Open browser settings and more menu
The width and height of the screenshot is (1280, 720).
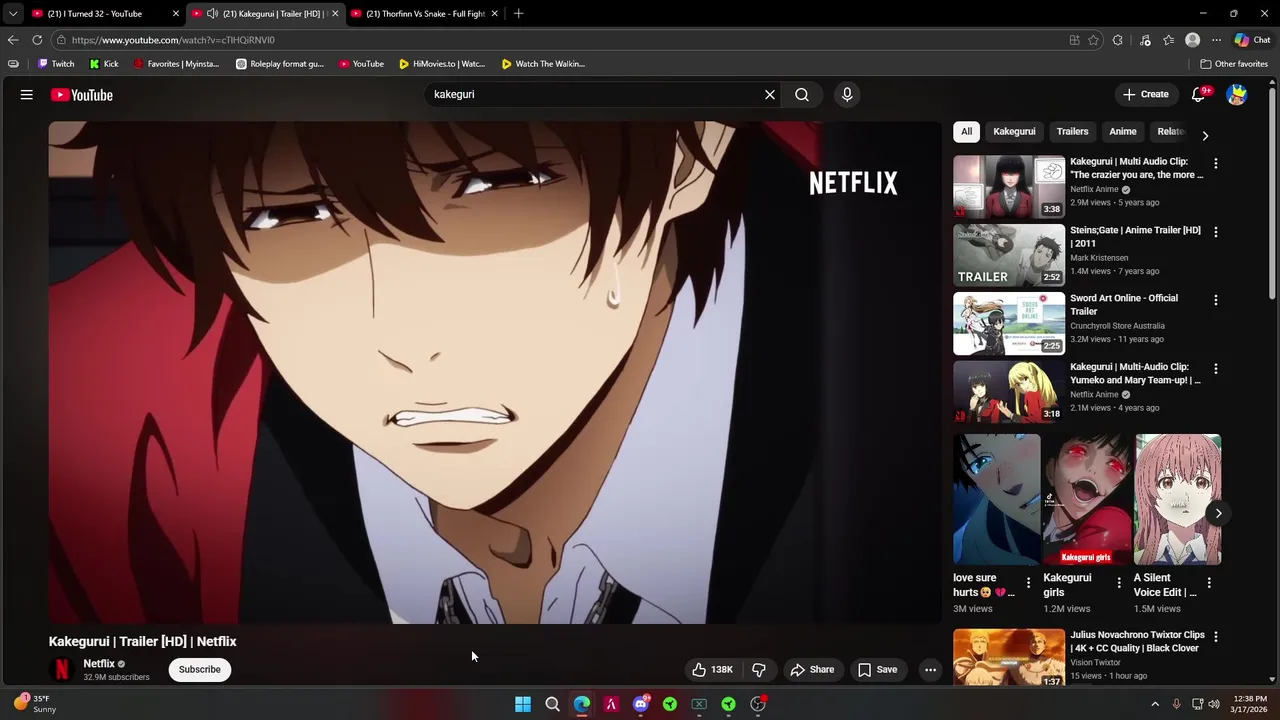pyautogui.click(x=1216, y=40)
